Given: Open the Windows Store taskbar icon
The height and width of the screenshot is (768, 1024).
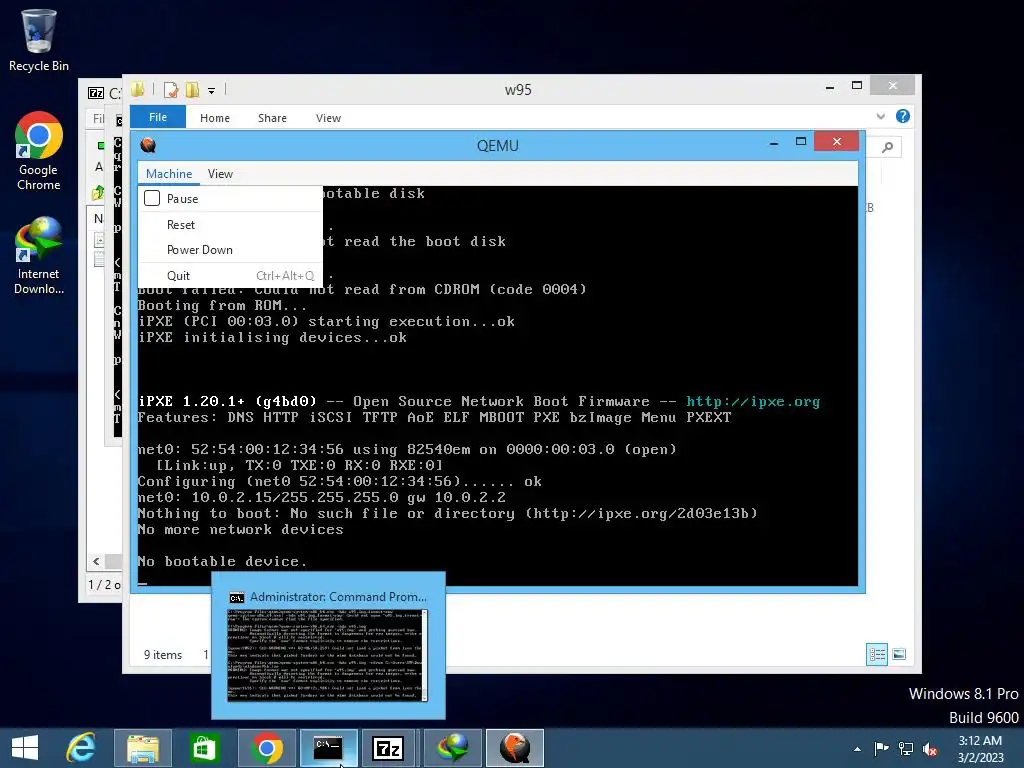Looking at the screenshot, I should click(204, 748).
